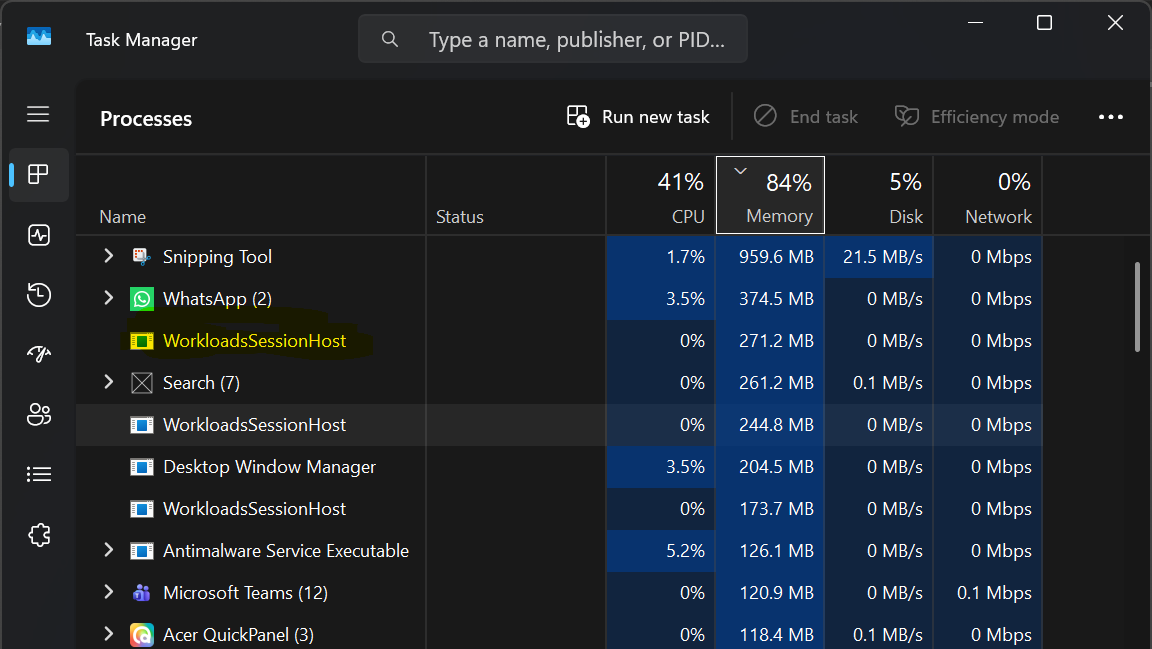The width and height of the screenshot is (1152, 649).
Task: Open the Performance page in sidebar
Action: (39, 235)
